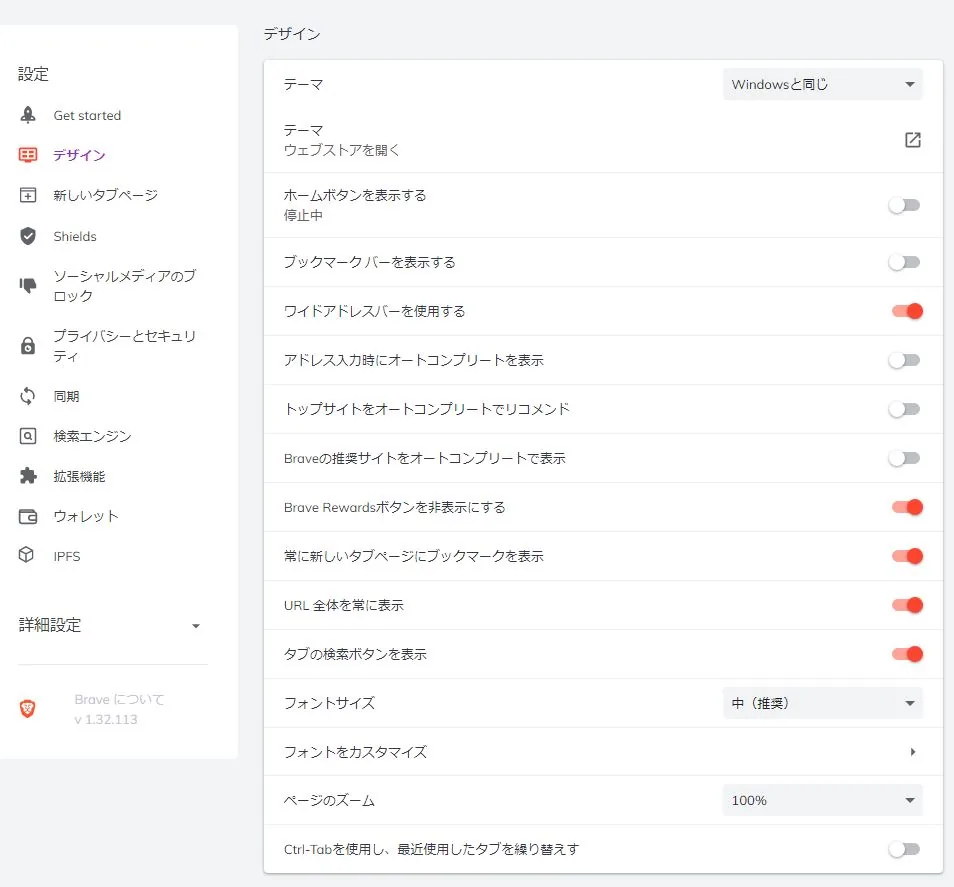Select the Get started rocket icon
This screenshot has height=887, width=954.
[x=27, y=115]
